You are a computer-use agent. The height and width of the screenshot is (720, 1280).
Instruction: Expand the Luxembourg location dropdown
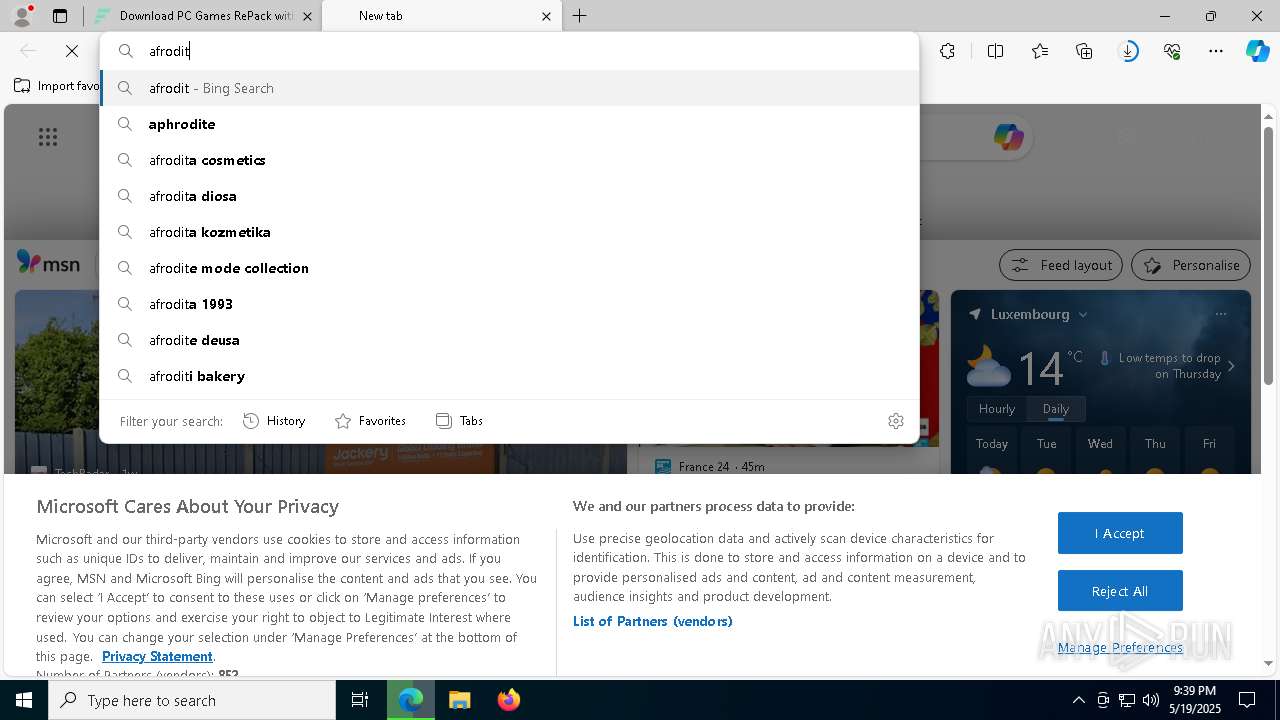[x=1082, y=314]
